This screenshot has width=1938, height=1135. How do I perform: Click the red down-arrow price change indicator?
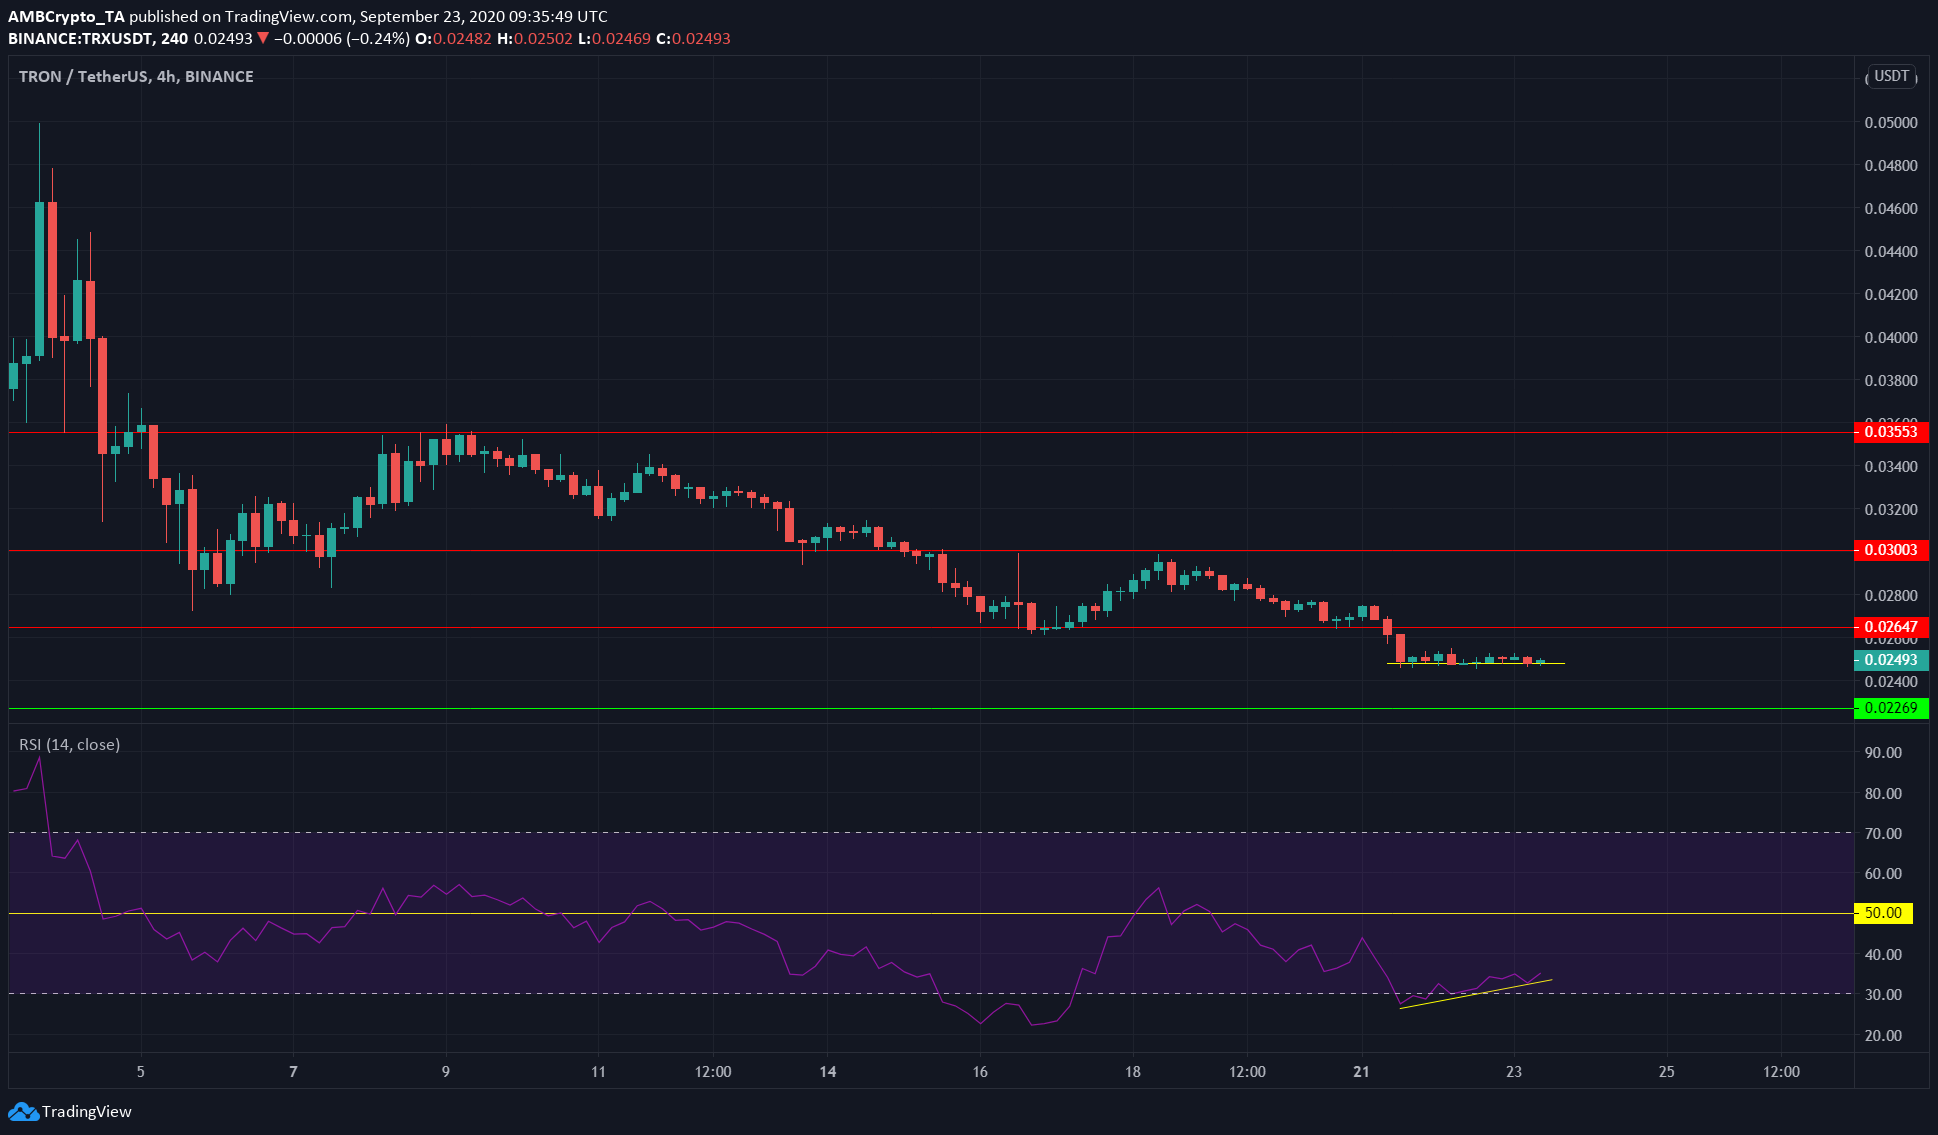point(262,39)
